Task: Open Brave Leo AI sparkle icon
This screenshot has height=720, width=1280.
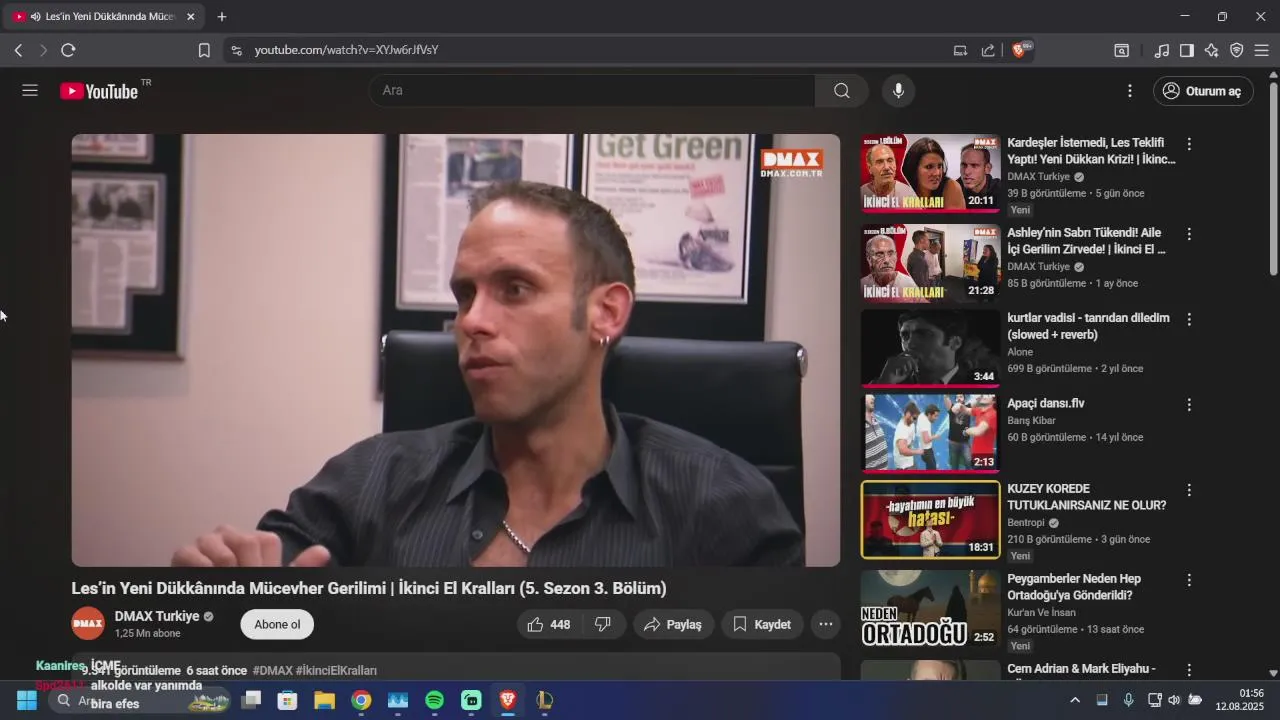Action: tap(1212, 50)
